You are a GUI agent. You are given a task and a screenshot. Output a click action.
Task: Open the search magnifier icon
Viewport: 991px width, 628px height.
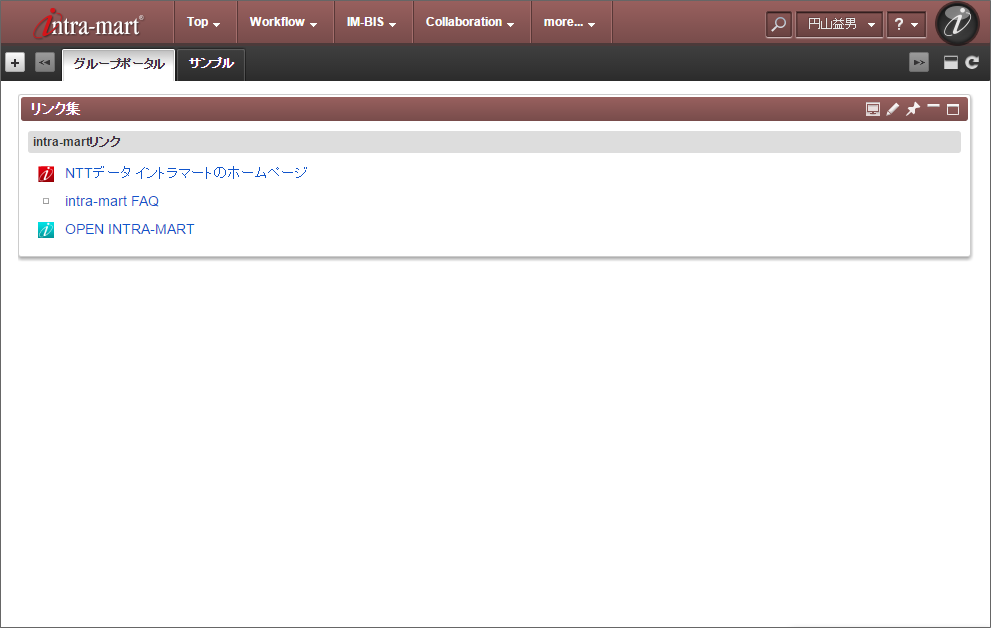[779, 25]
